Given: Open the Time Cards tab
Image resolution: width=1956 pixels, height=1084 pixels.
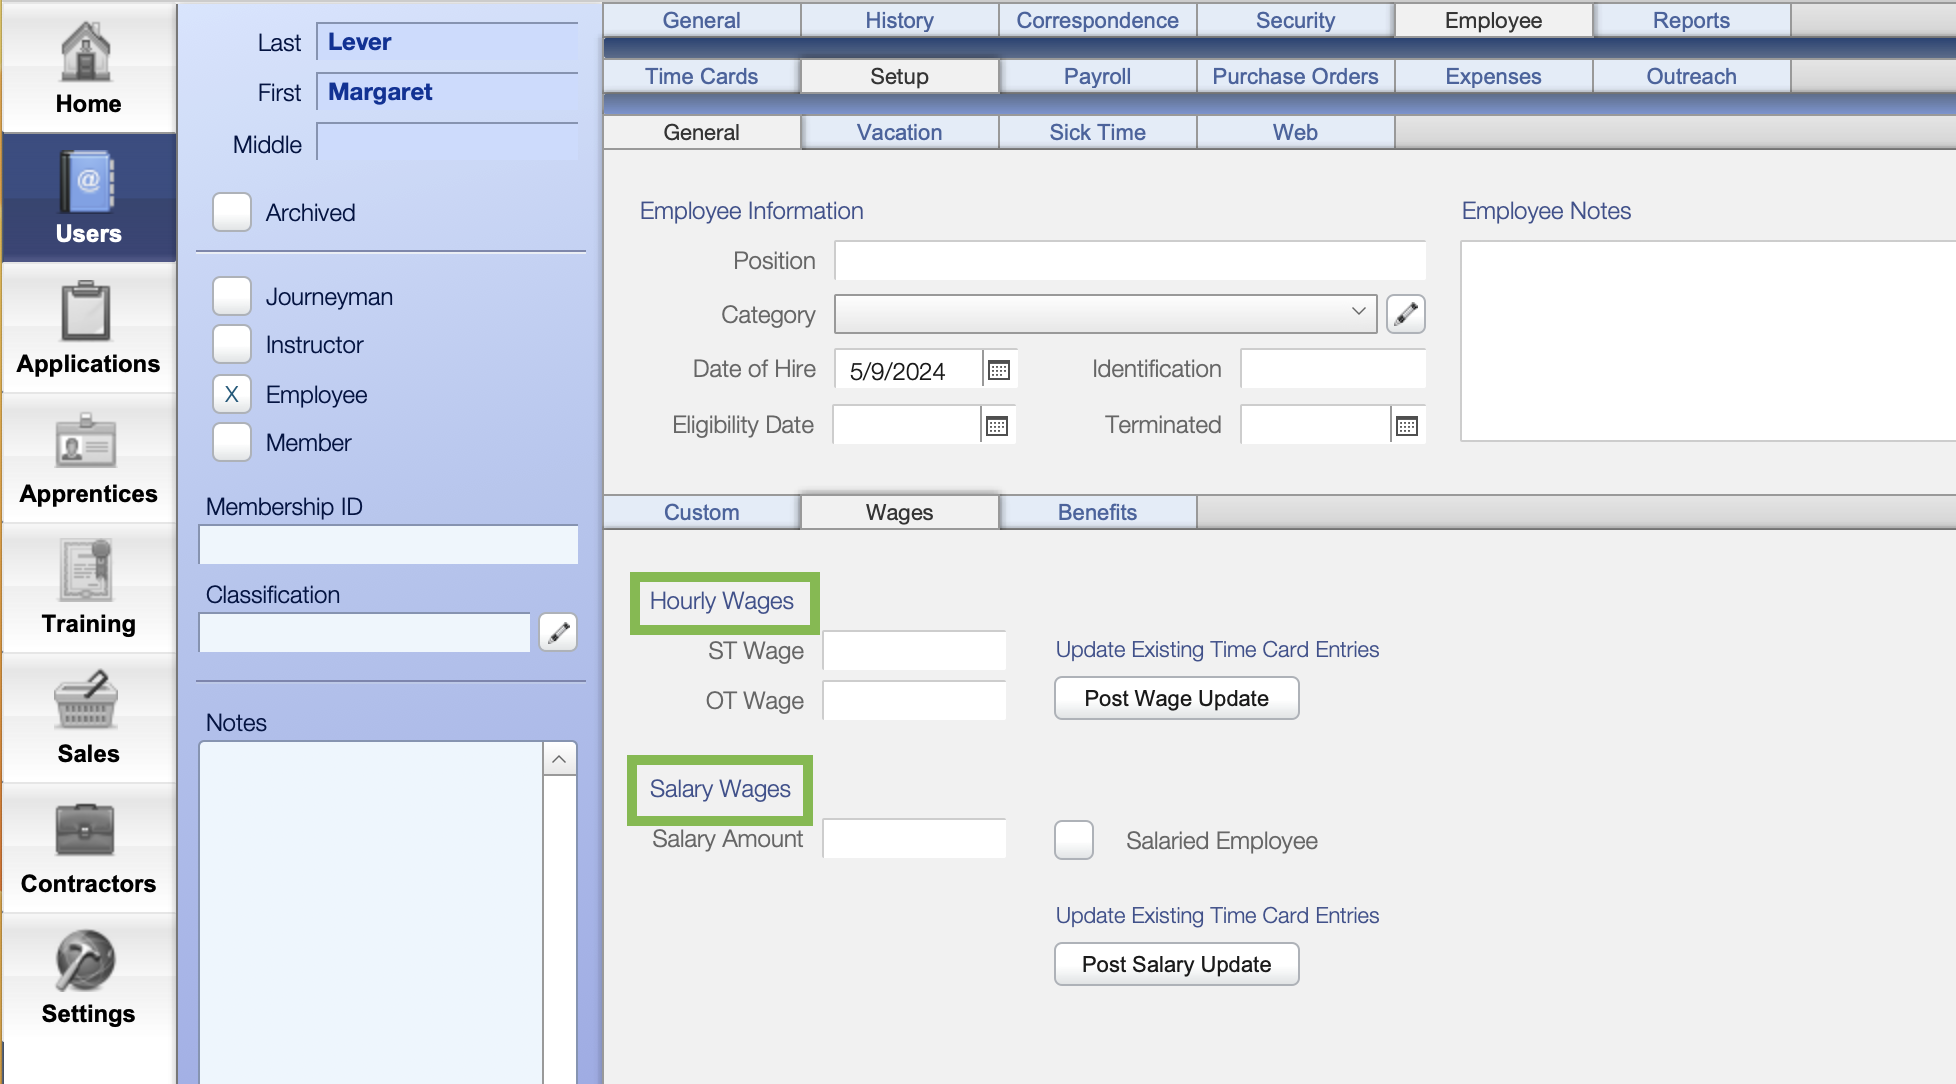Looking at the screenshot, I should 701,76.
